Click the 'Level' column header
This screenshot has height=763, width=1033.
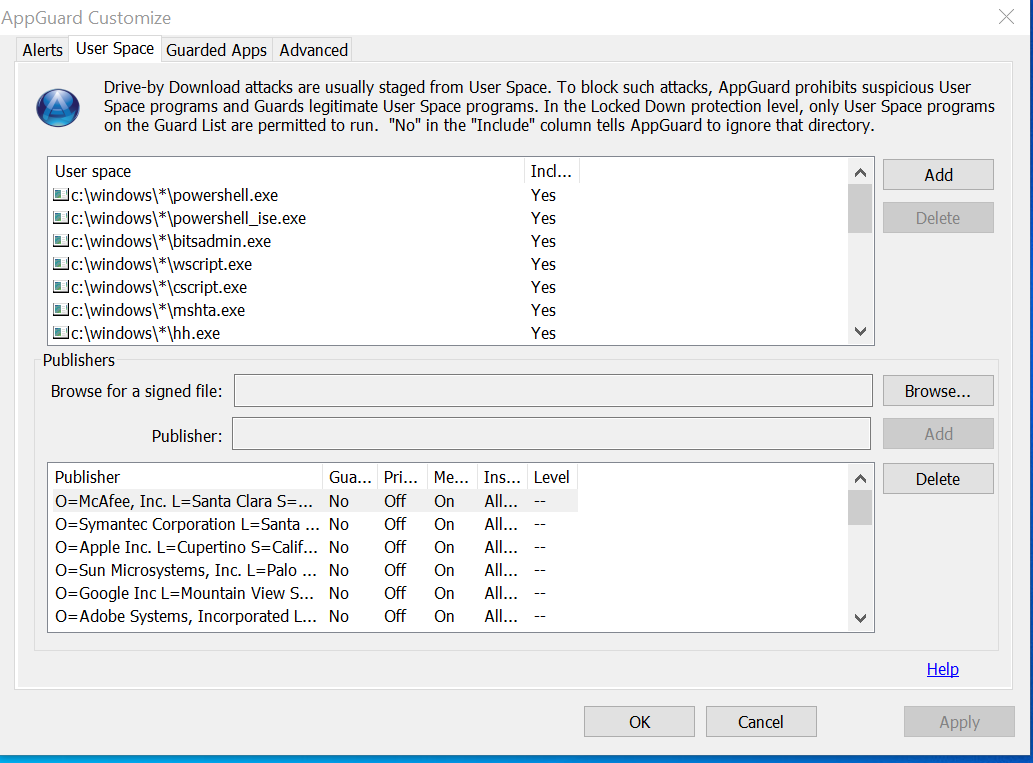click(x=552, y=477)
